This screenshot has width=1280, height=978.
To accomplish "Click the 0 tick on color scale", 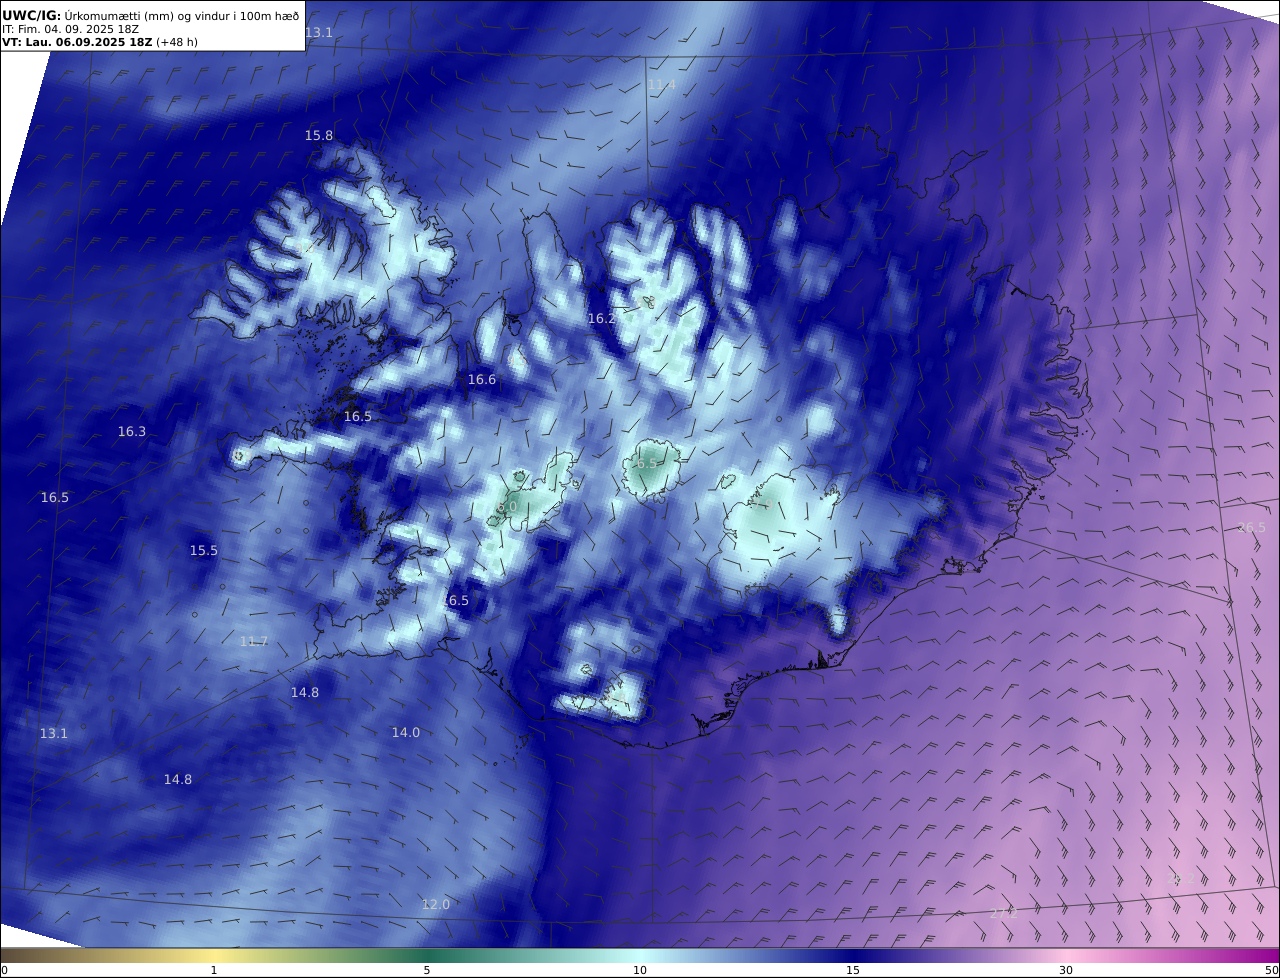I will (x=4, y=970).
